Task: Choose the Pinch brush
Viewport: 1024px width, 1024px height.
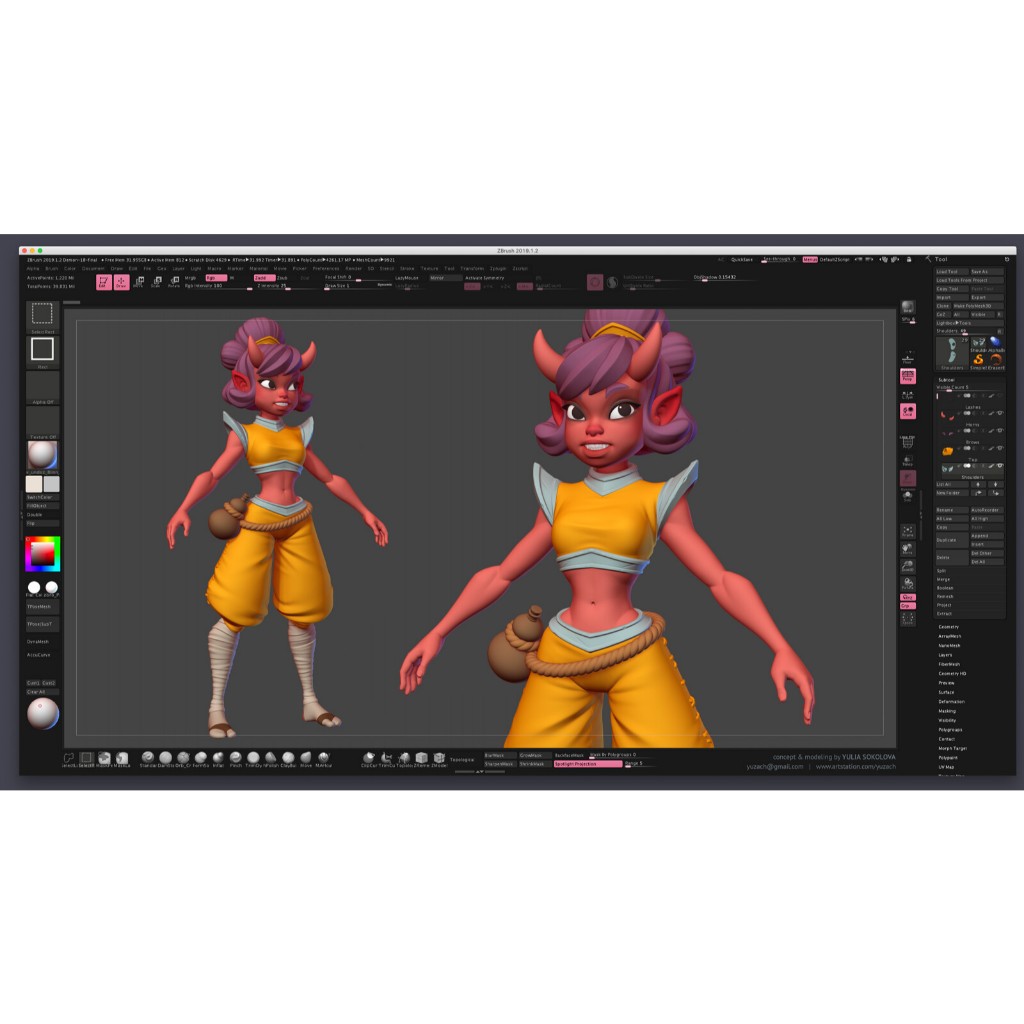Action: click(236, 759)
